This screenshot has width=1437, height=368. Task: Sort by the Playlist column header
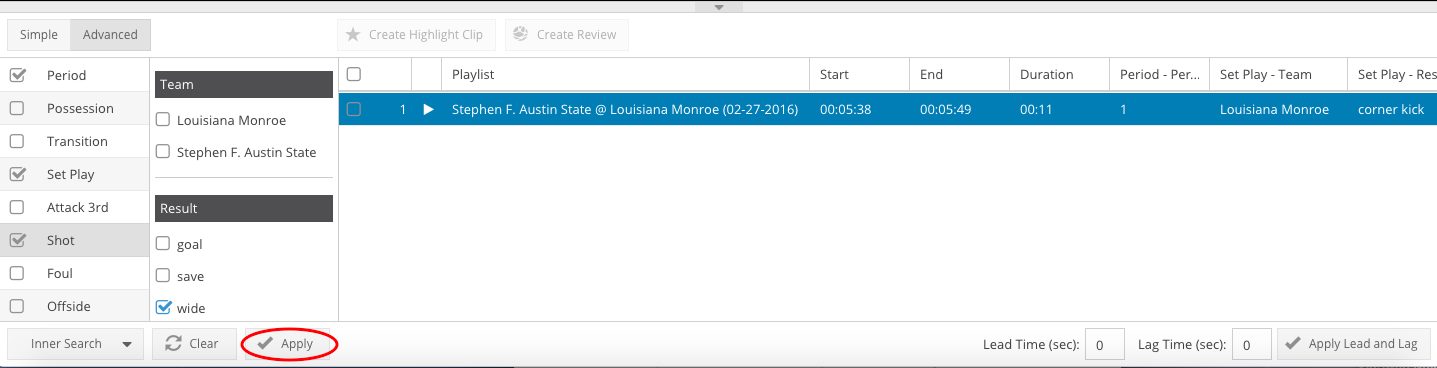coord(625,74)
